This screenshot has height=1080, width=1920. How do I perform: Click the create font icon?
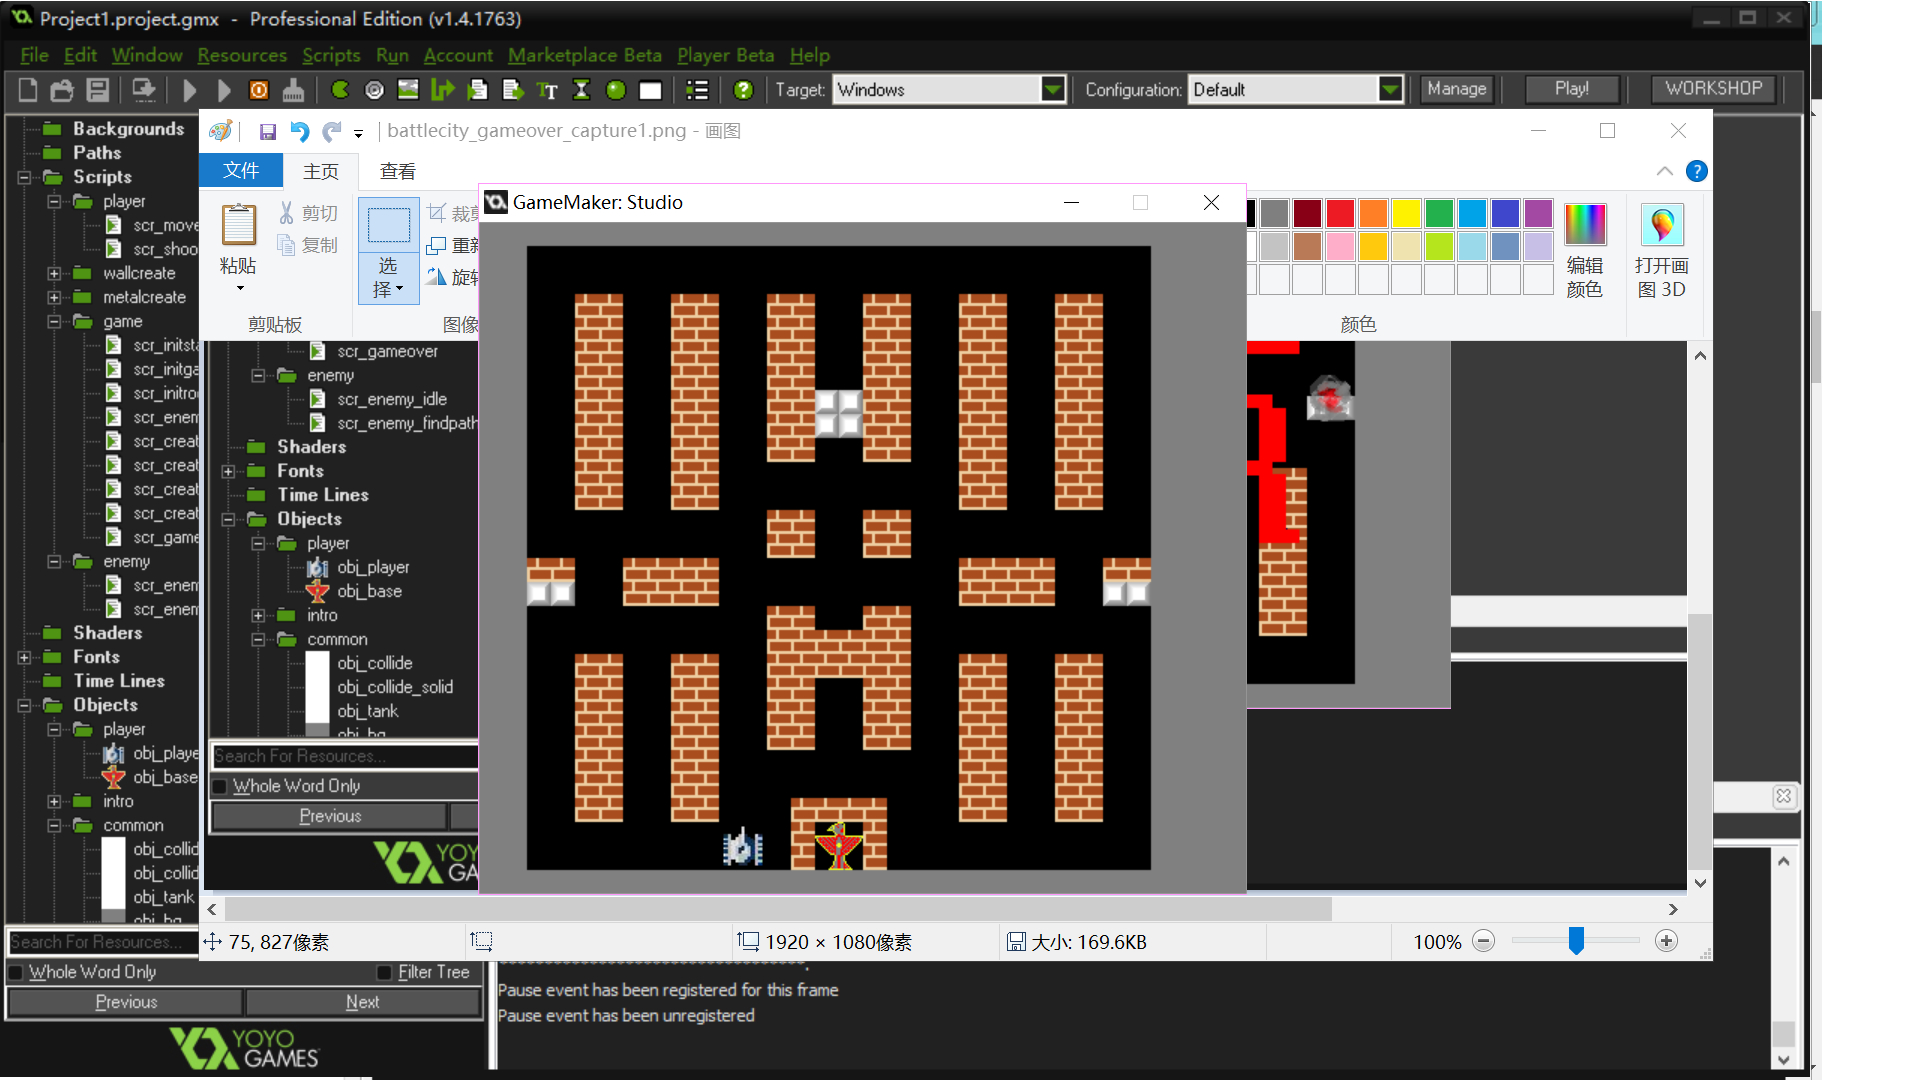pyautogui.click(x=547, y=90)
